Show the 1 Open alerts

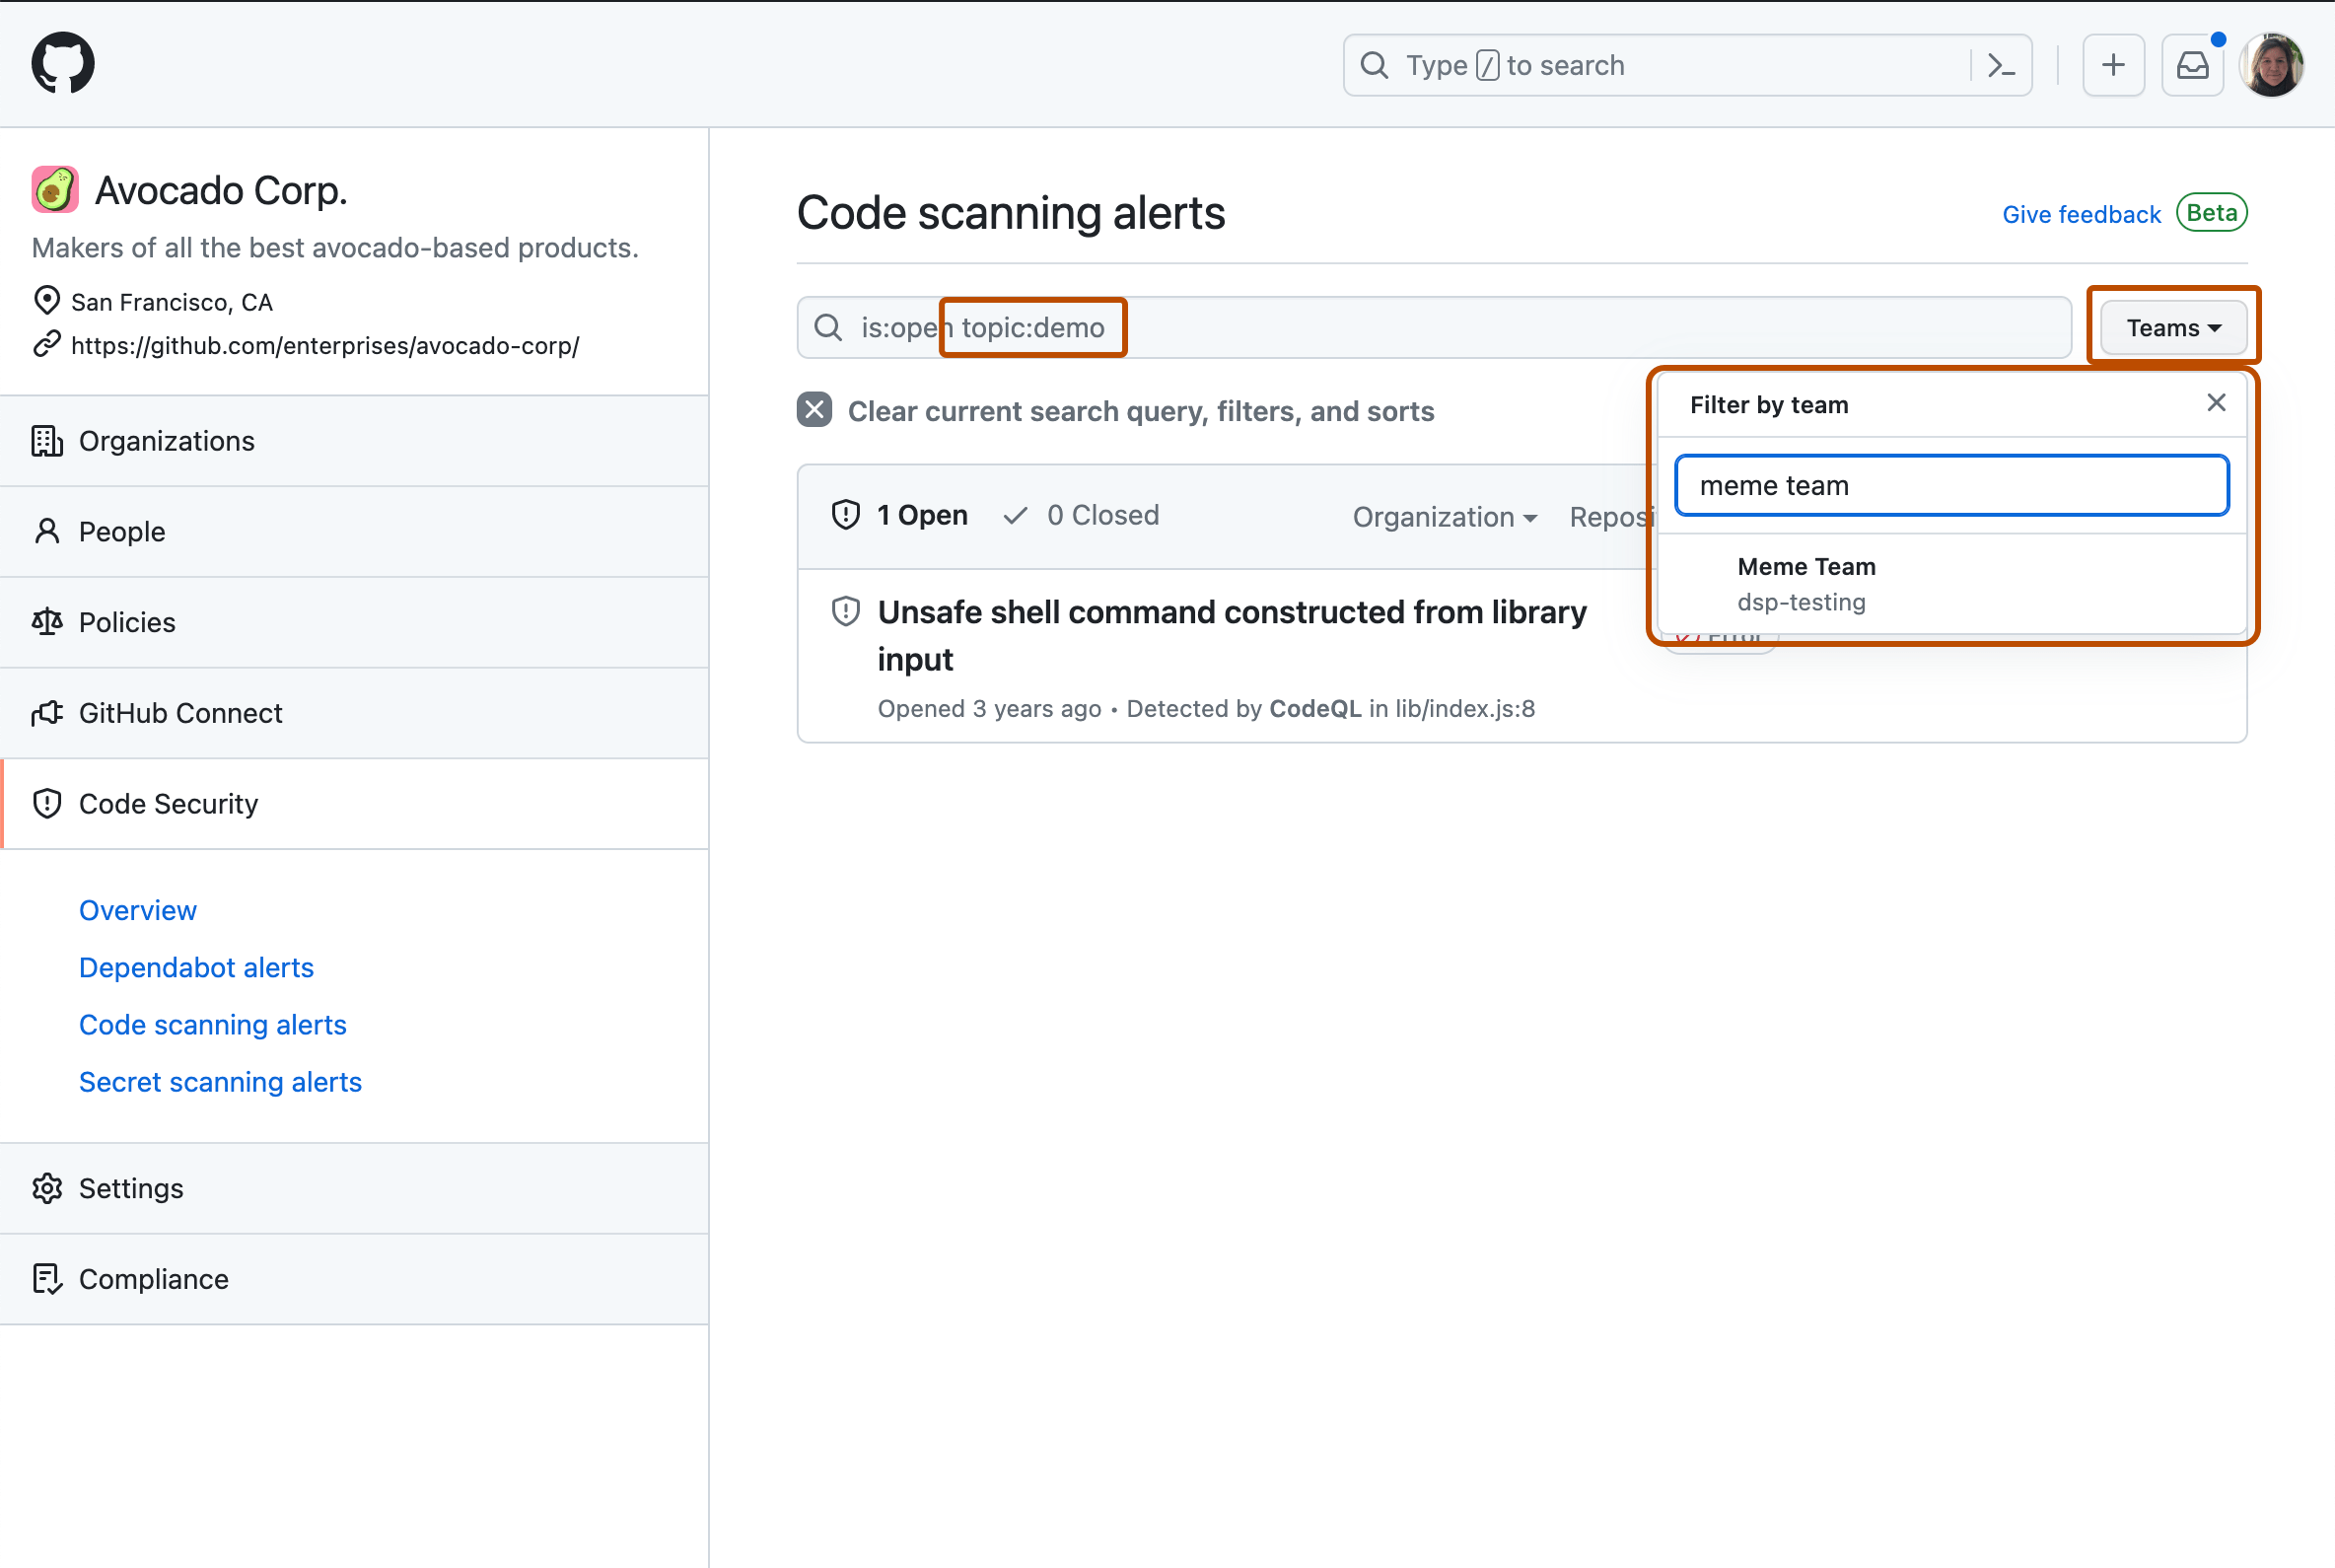[900, 515]
